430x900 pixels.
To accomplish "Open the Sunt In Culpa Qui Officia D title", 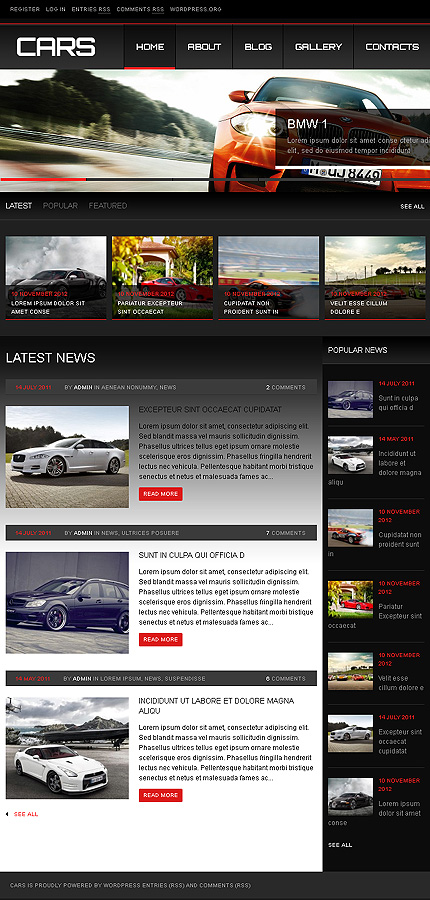I will click(191, 556).
